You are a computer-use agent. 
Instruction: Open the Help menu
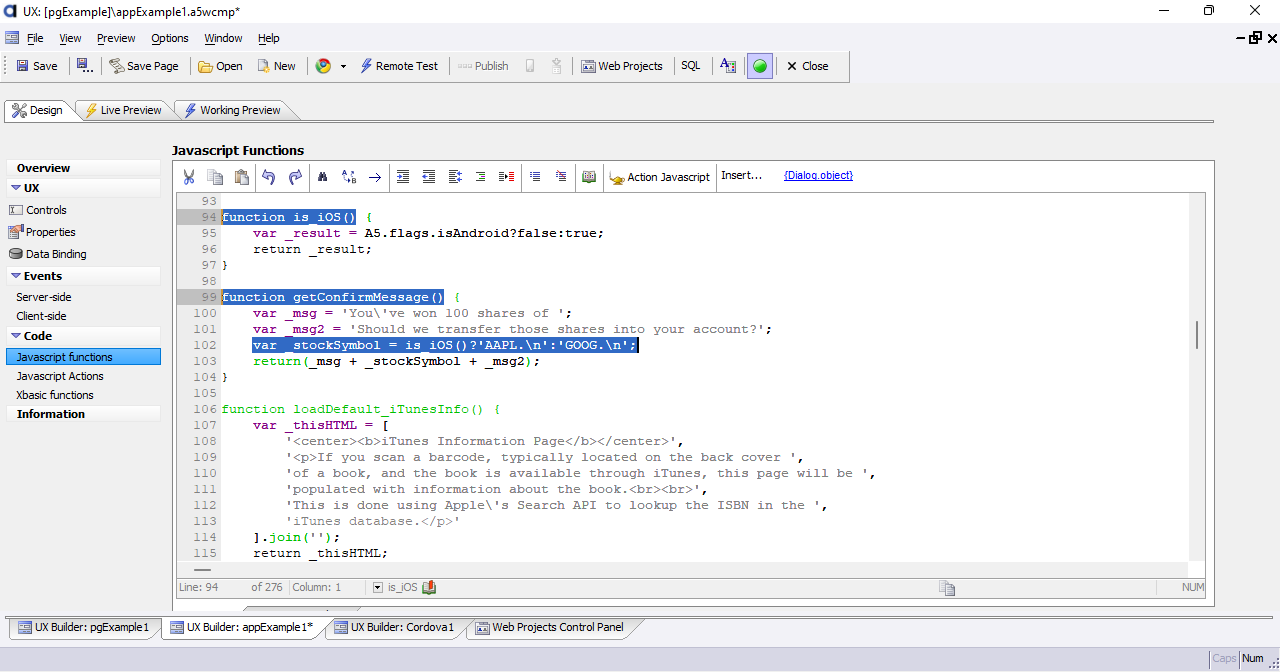click(x=269, y=38)
